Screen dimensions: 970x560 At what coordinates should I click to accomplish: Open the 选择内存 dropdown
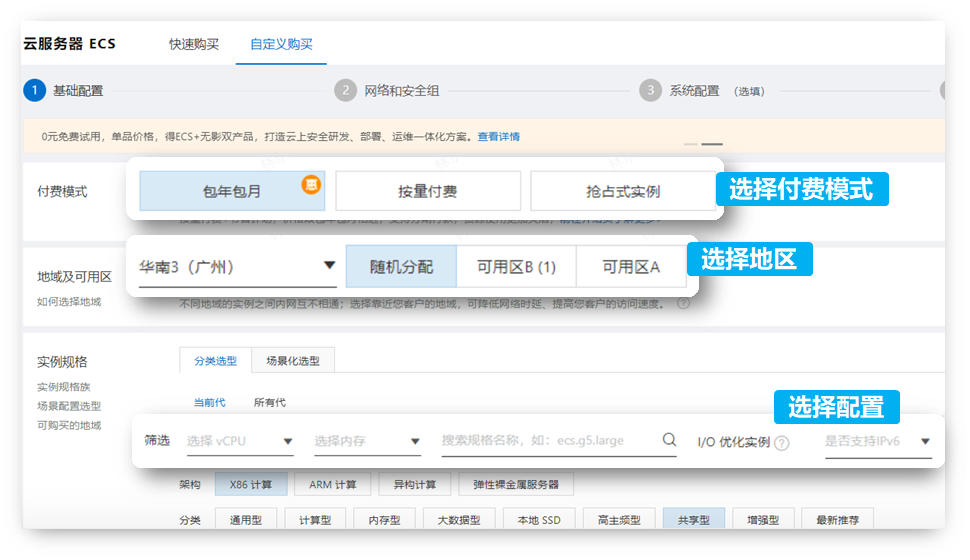[367, 441]
